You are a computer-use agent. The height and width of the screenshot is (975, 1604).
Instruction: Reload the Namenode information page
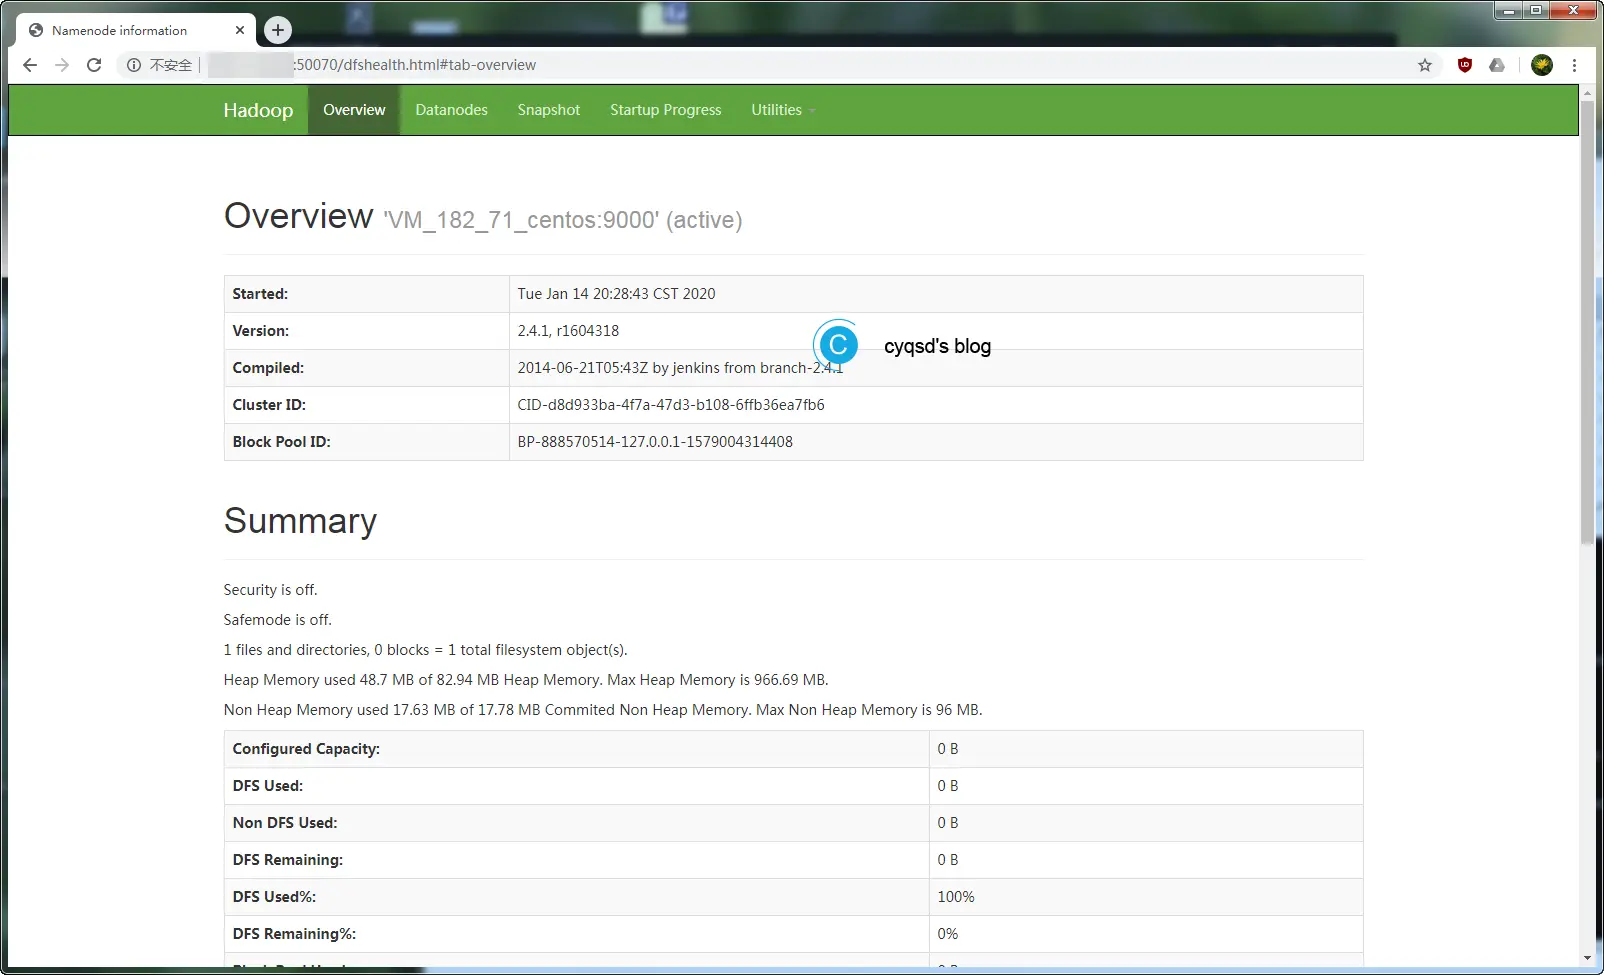(94, 65)
